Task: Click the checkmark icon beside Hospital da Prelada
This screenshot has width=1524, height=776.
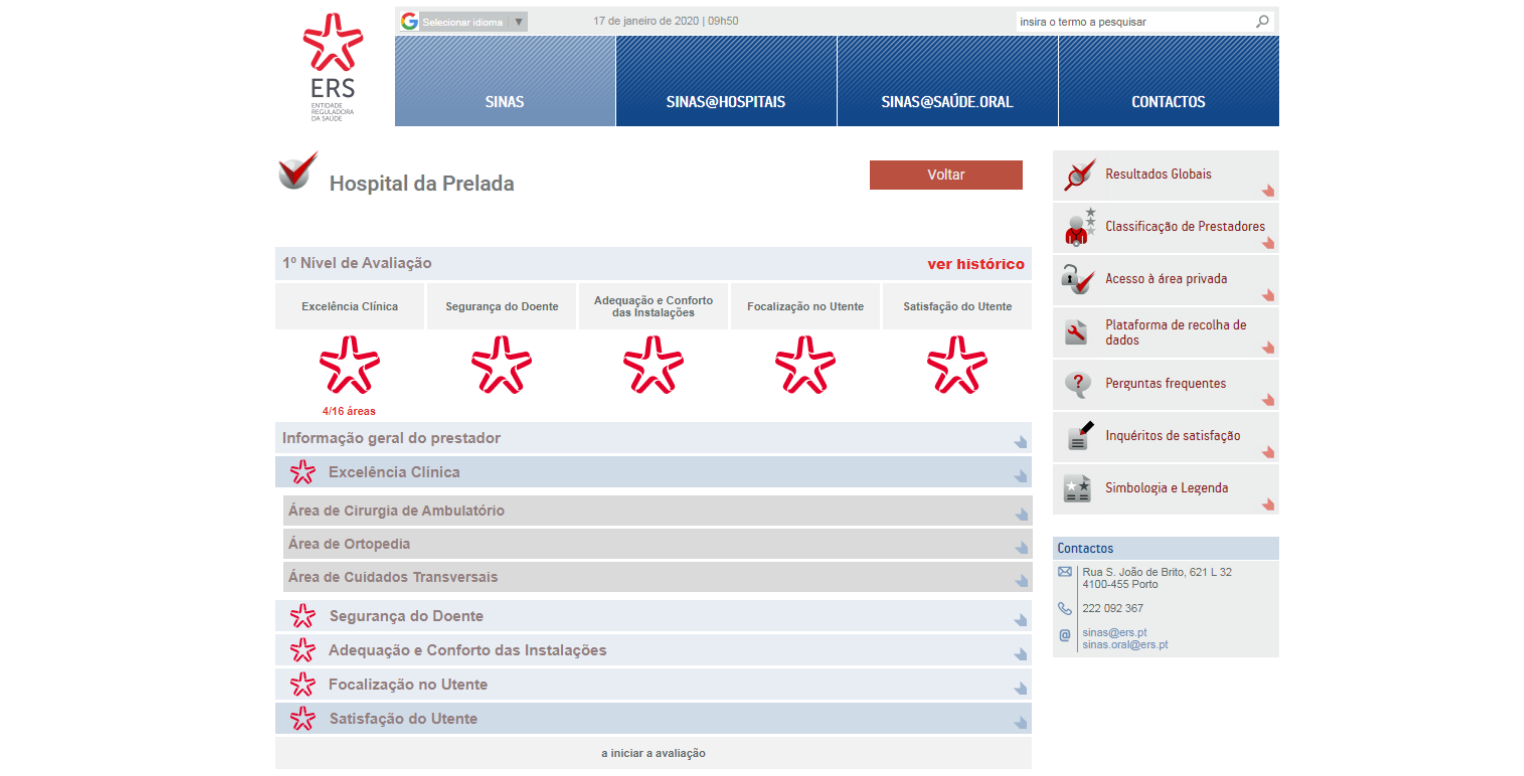Action: tap(298, 170)
